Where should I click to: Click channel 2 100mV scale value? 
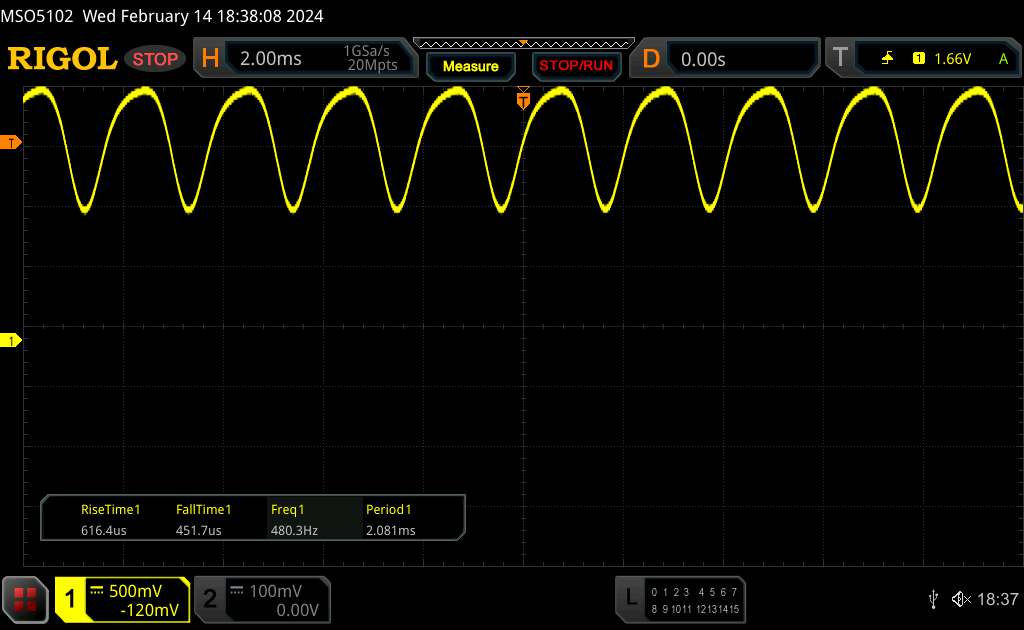click(x=276, y=591)
